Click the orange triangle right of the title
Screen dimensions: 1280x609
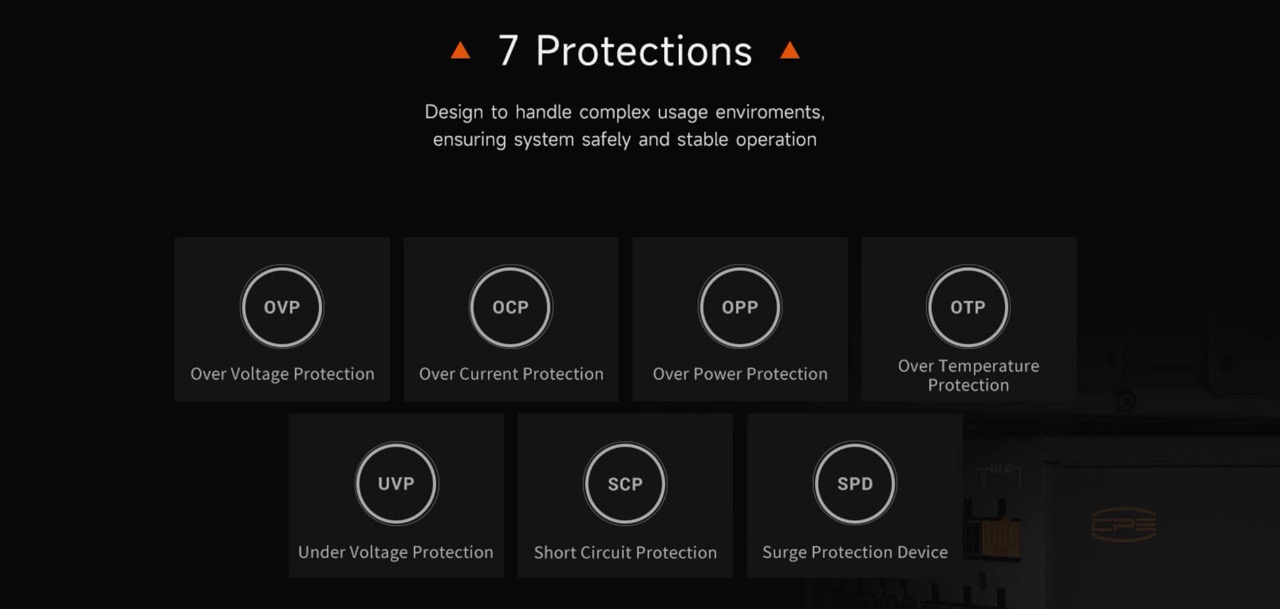(790, 50)
